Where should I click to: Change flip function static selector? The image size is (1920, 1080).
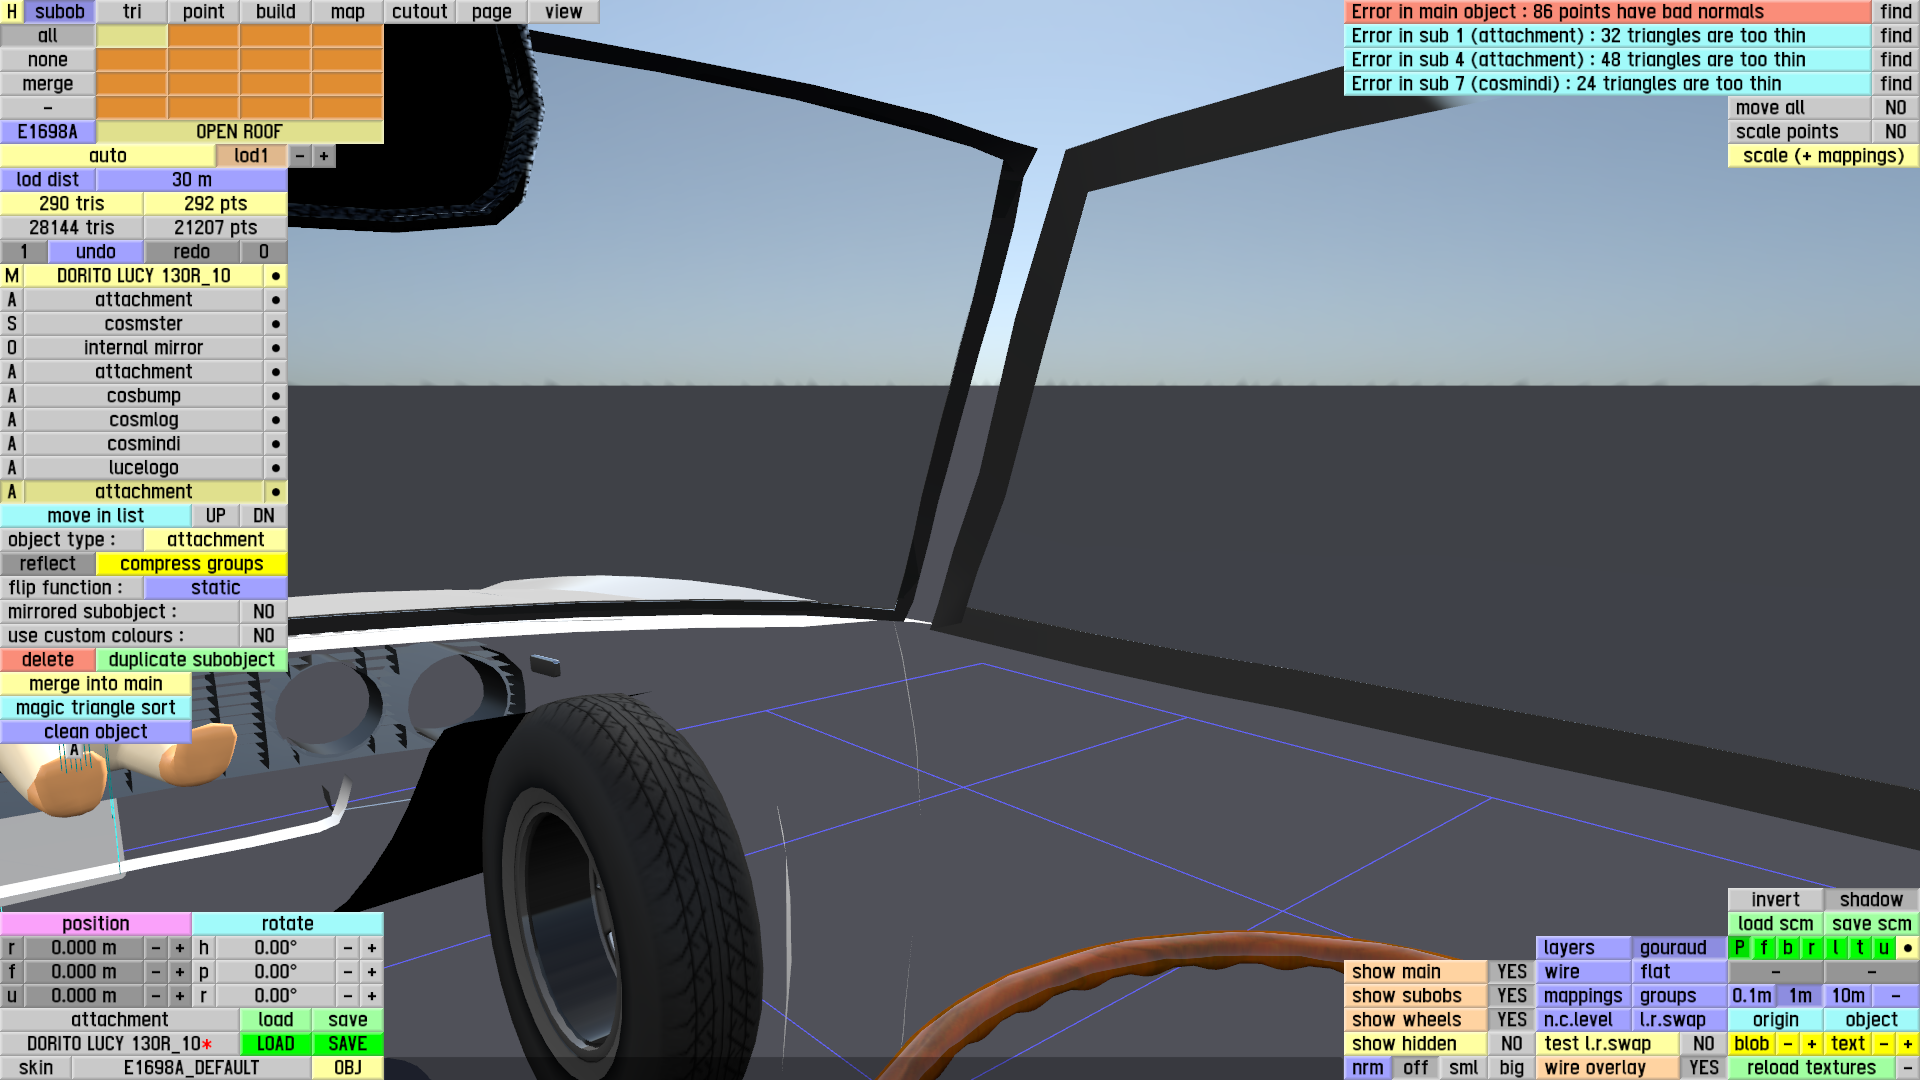pyautogui.click(x=215, y=588)
